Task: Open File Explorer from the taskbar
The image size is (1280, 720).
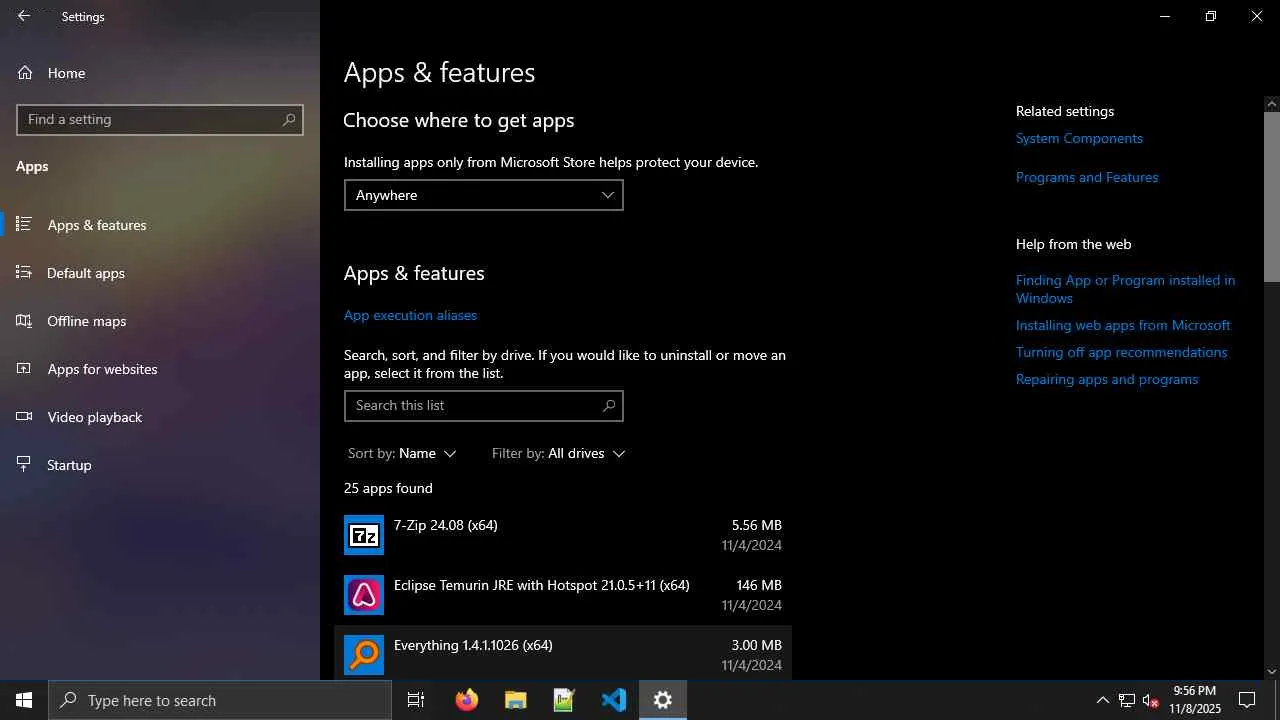Action: [x=516, y=700]
